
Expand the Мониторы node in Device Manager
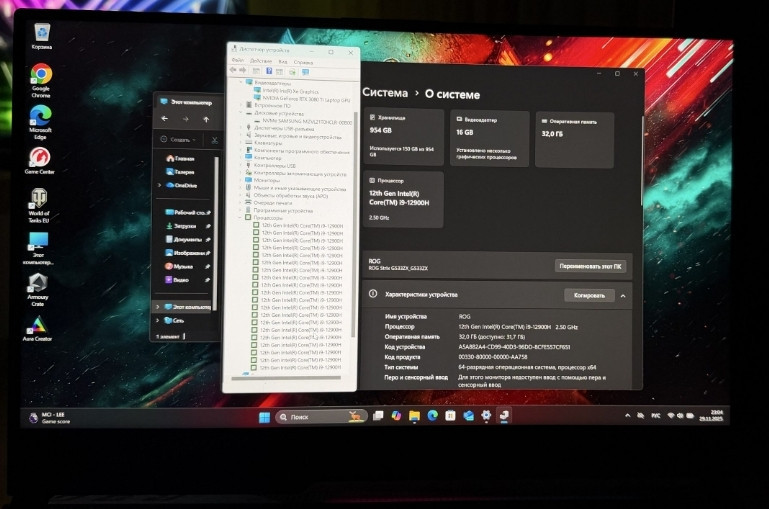pyautogui.click(x=242, y=179)
